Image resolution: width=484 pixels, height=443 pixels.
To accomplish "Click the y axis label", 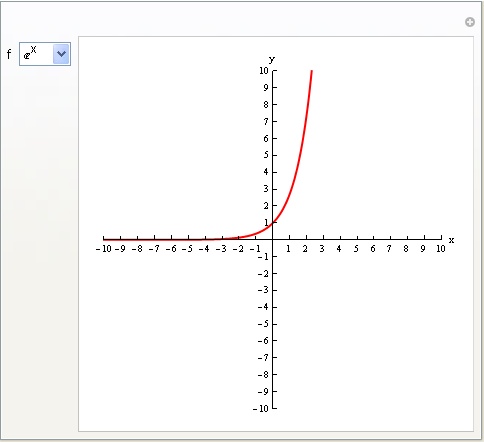I will pos(272,60).
